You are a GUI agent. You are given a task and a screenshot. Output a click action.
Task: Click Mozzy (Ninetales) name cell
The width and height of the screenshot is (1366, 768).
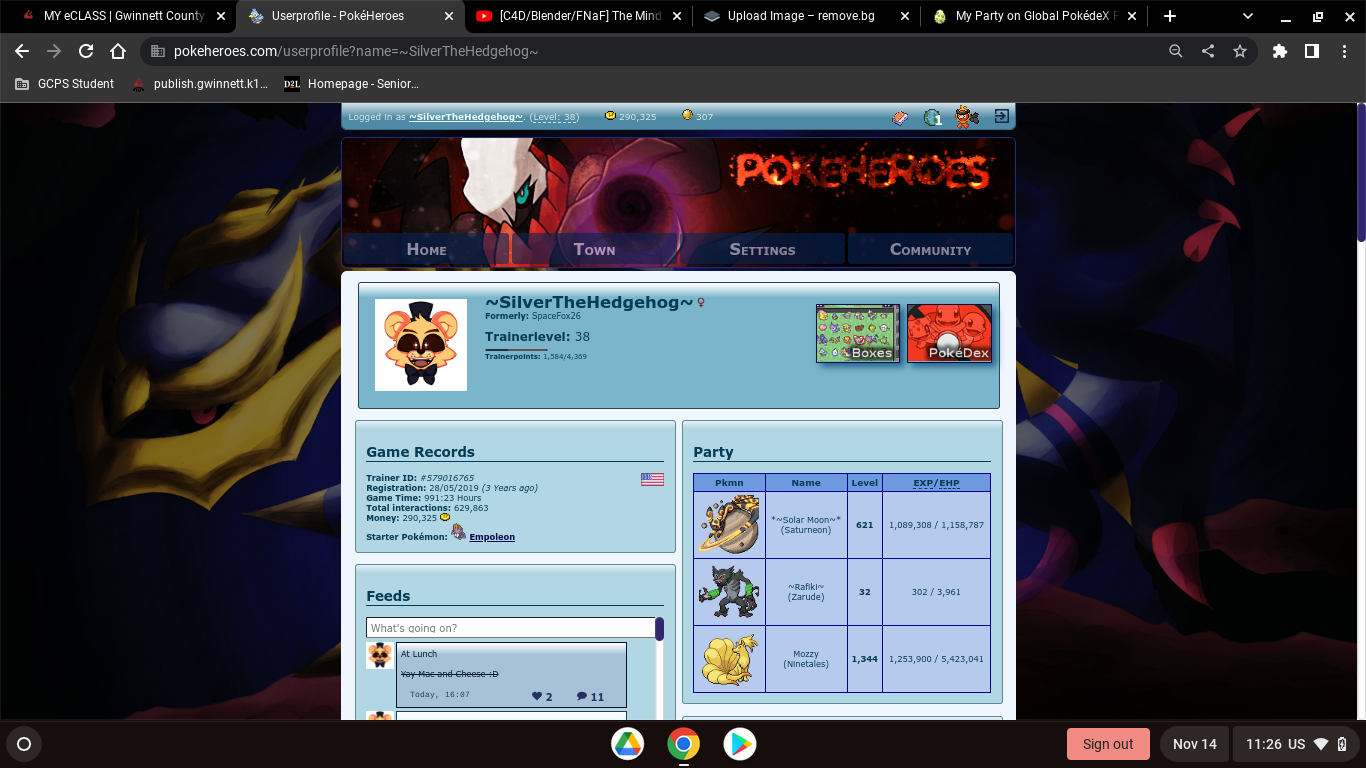tap(806, 659)
